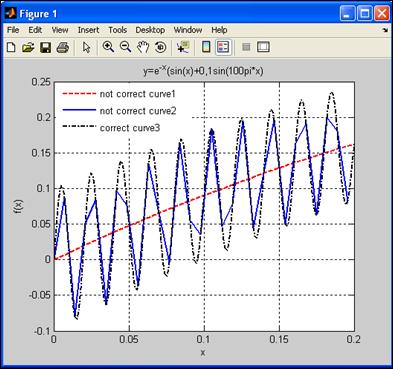Open the Tools menu
Screen dimensions: 393x369
click(118, 30)
